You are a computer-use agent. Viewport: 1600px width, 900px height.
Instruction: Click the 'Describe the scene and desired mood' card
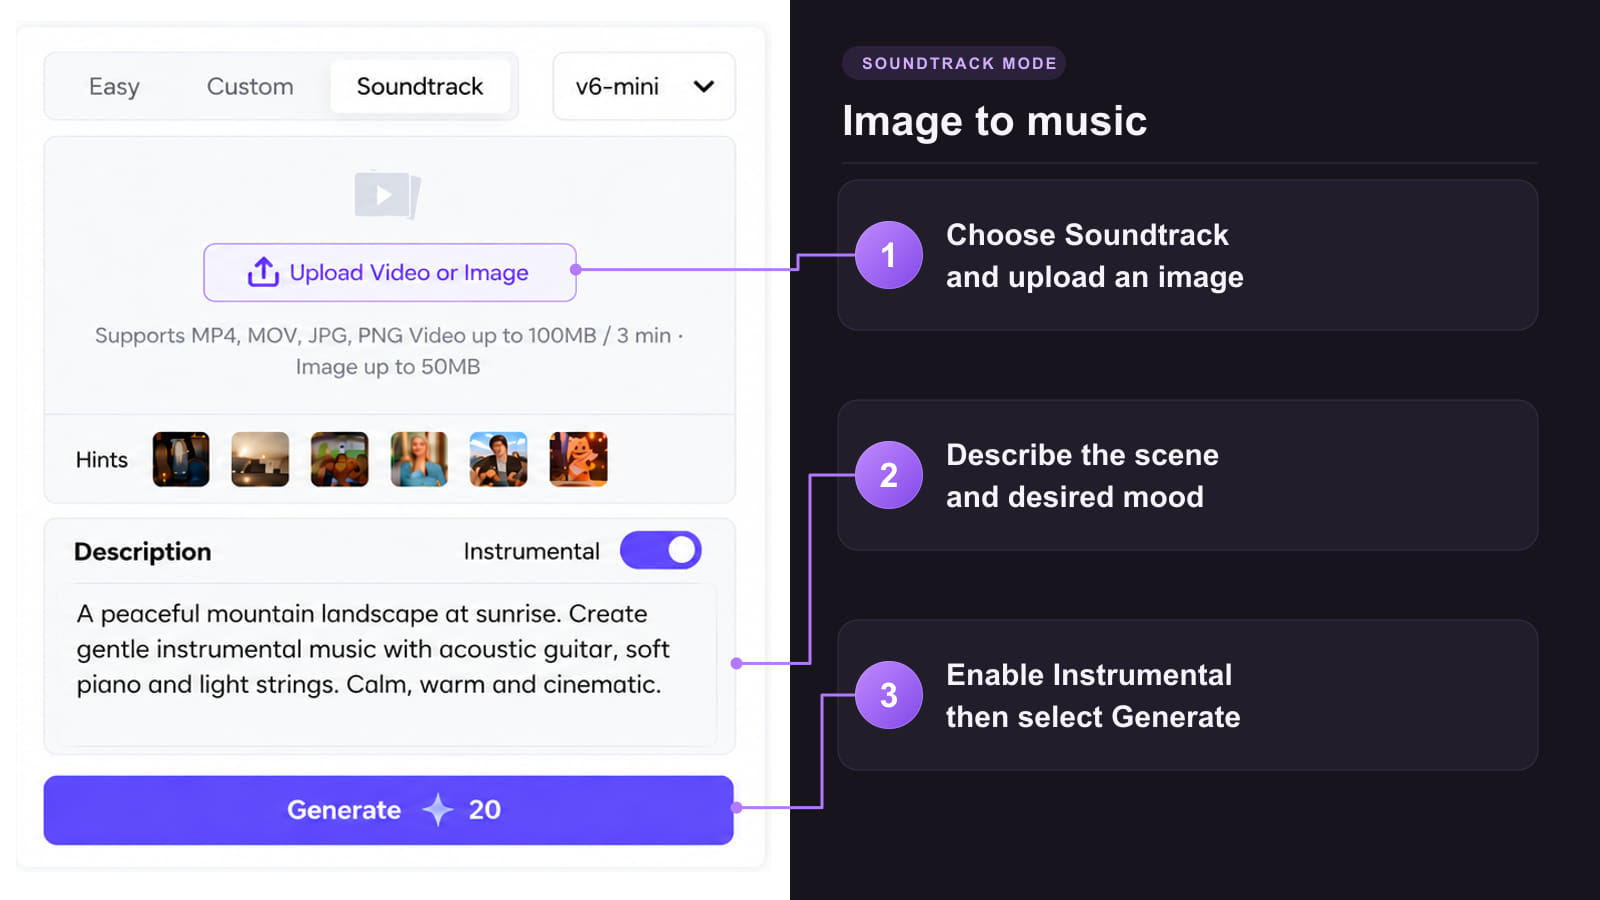(1188, 475)
